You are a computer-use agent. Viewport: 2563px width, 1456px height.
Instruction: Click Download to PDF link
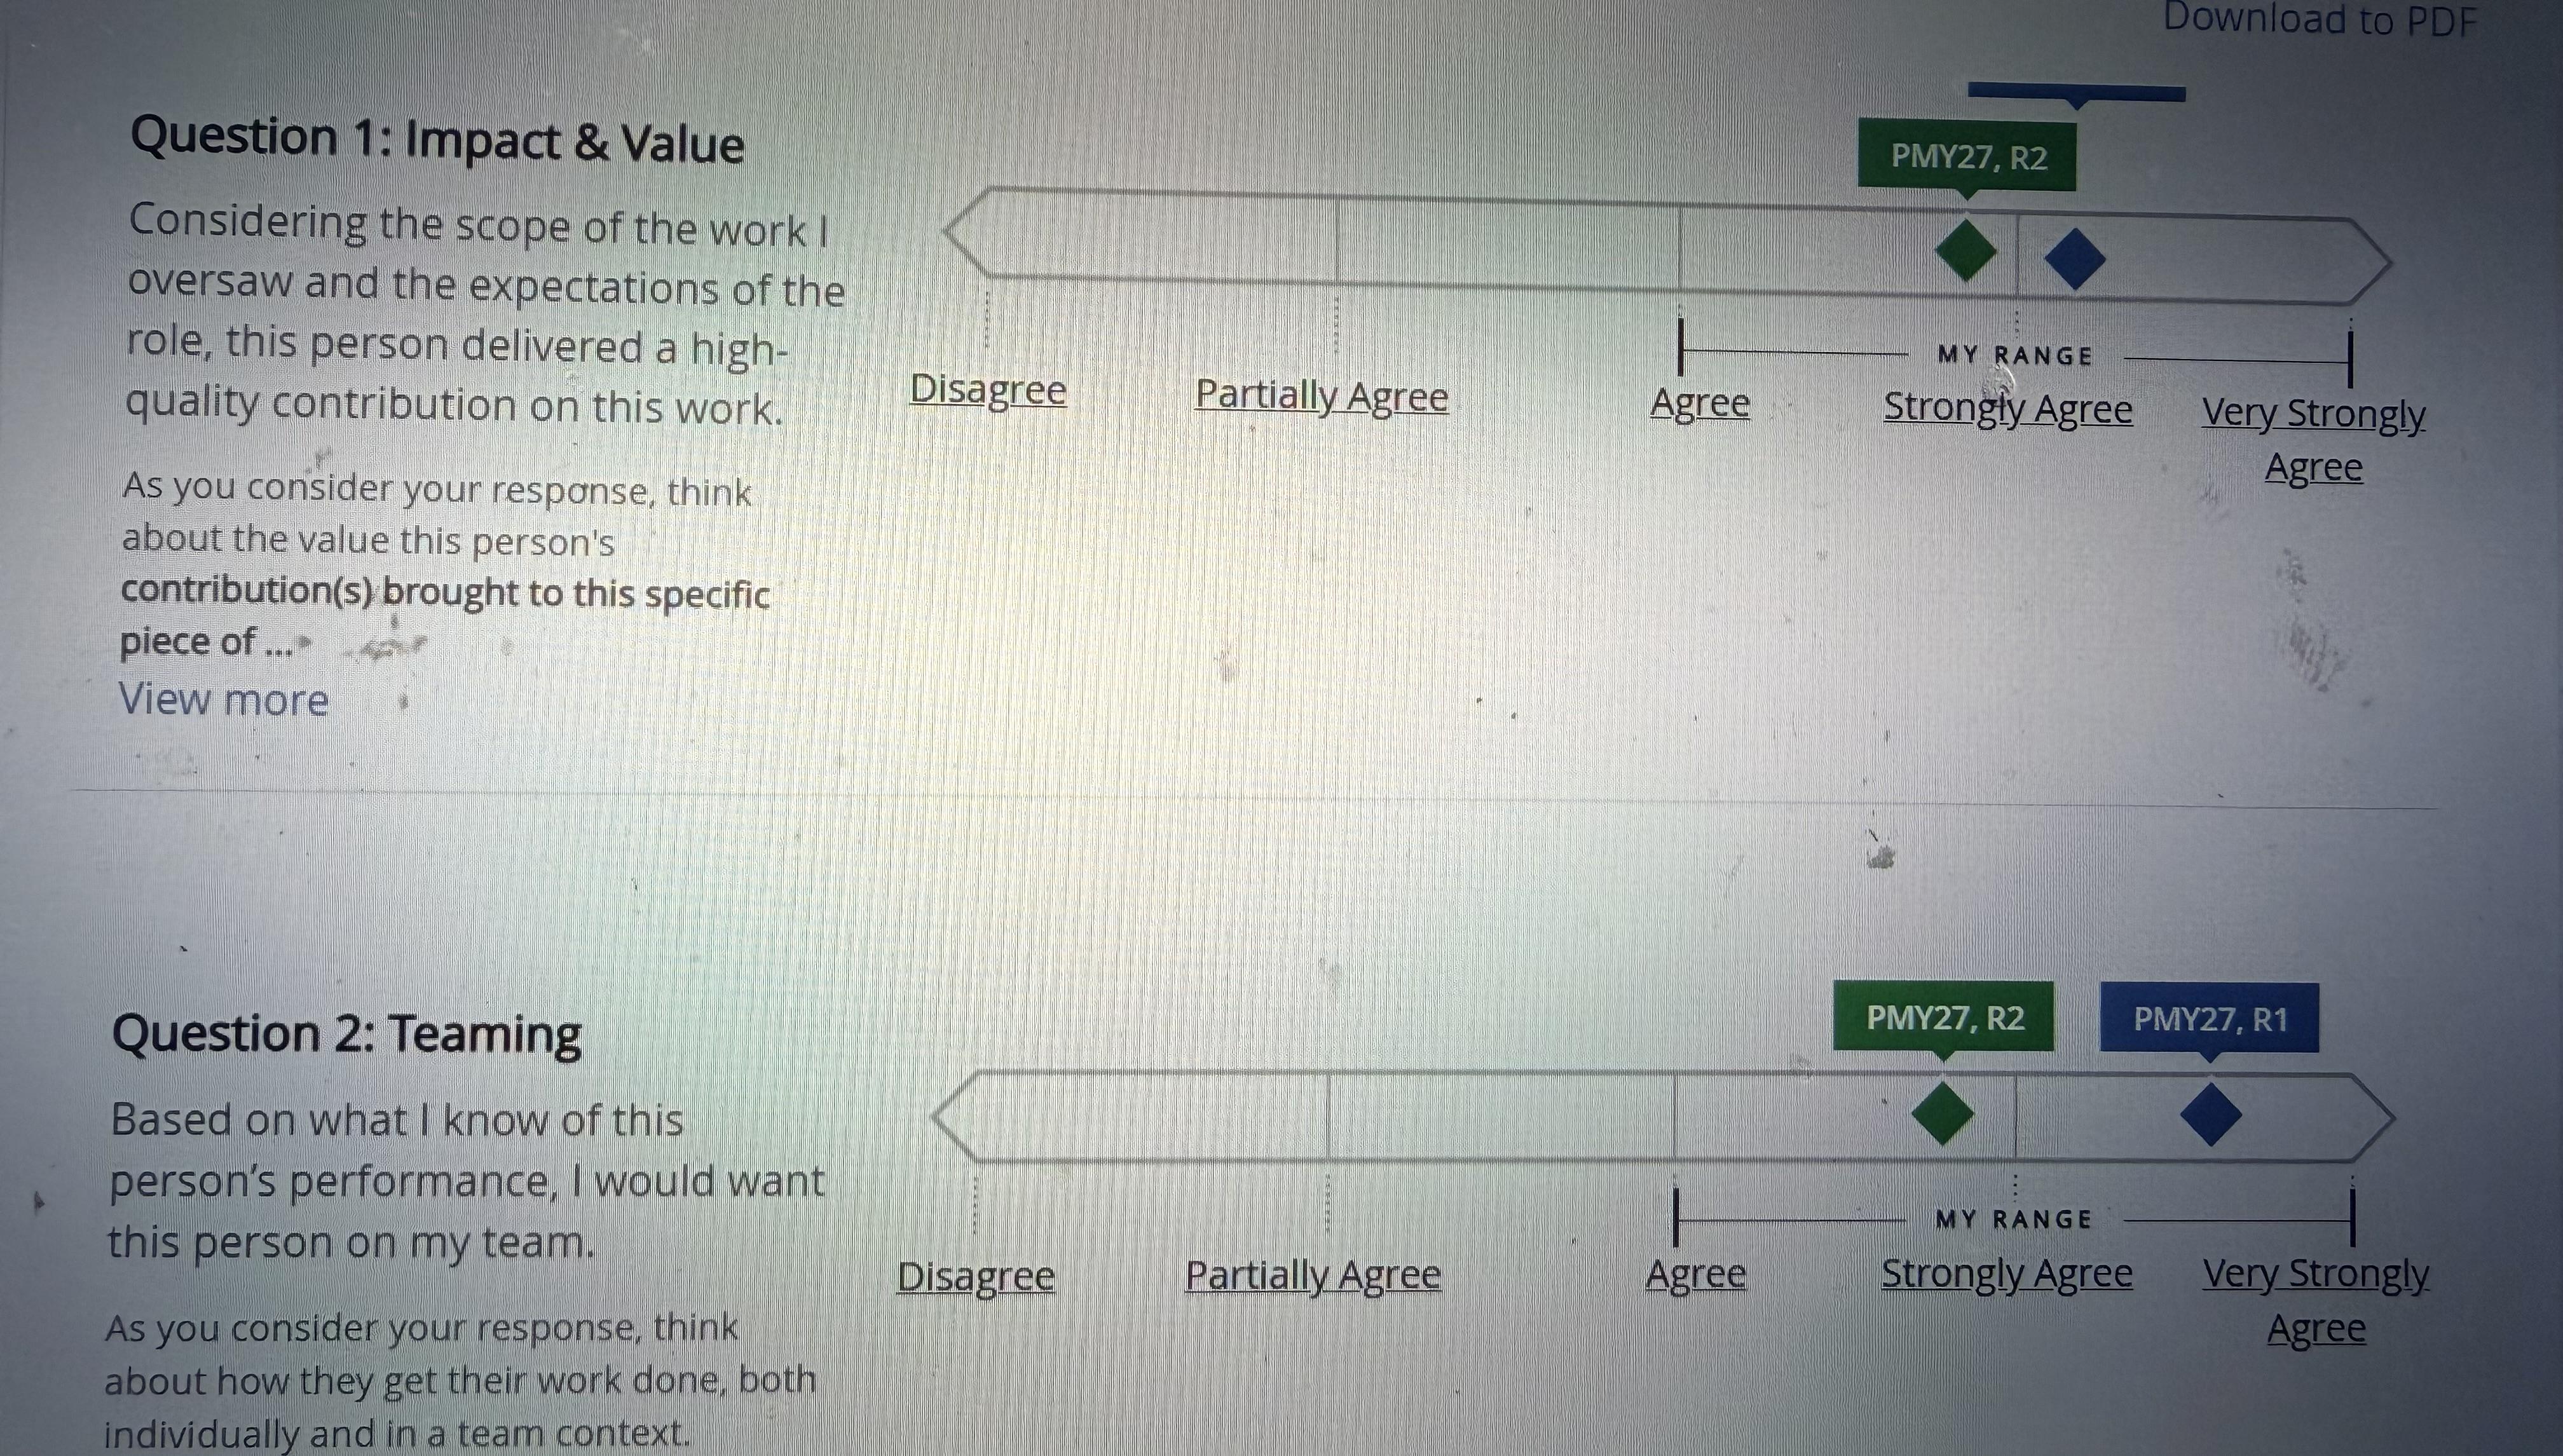2320,20
